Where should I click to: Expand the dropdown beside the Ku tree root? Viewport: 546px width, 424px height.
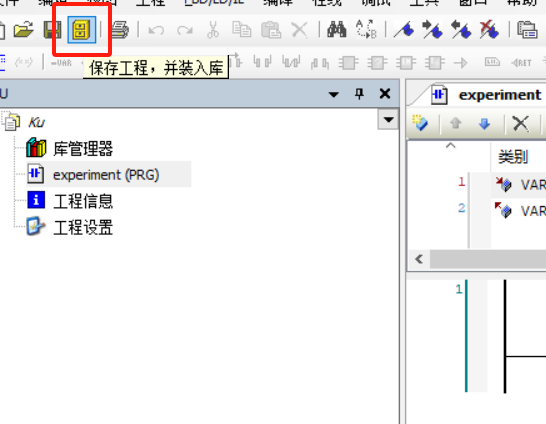388,120
